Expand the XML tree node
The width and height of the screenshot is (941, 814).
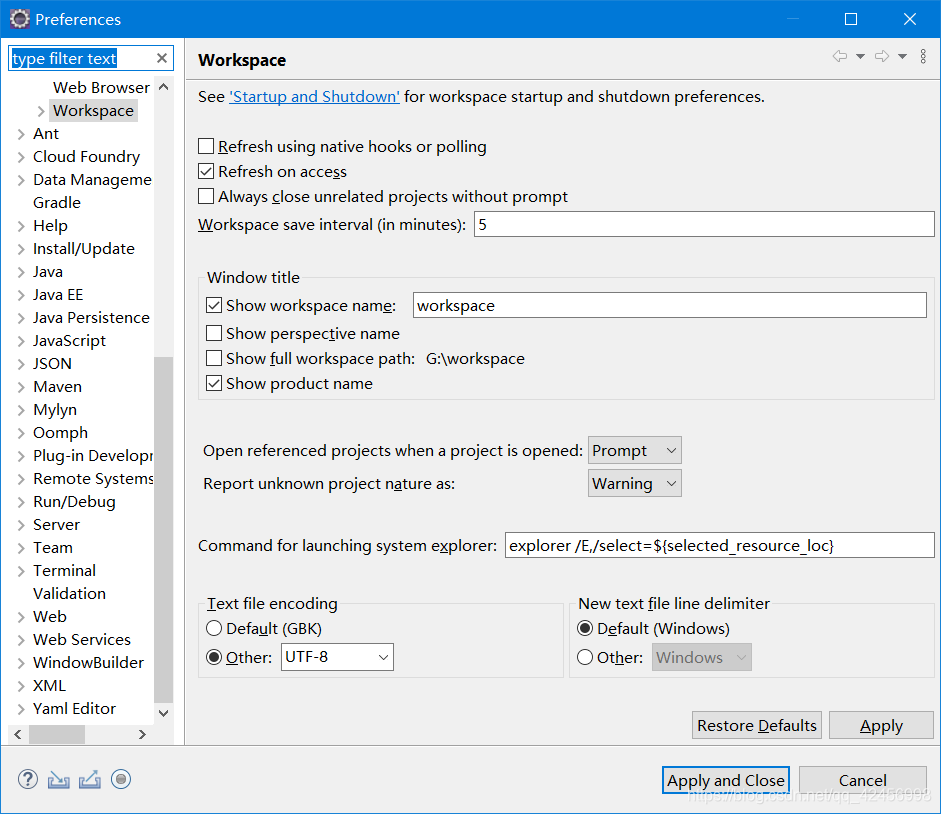point(21,686)
